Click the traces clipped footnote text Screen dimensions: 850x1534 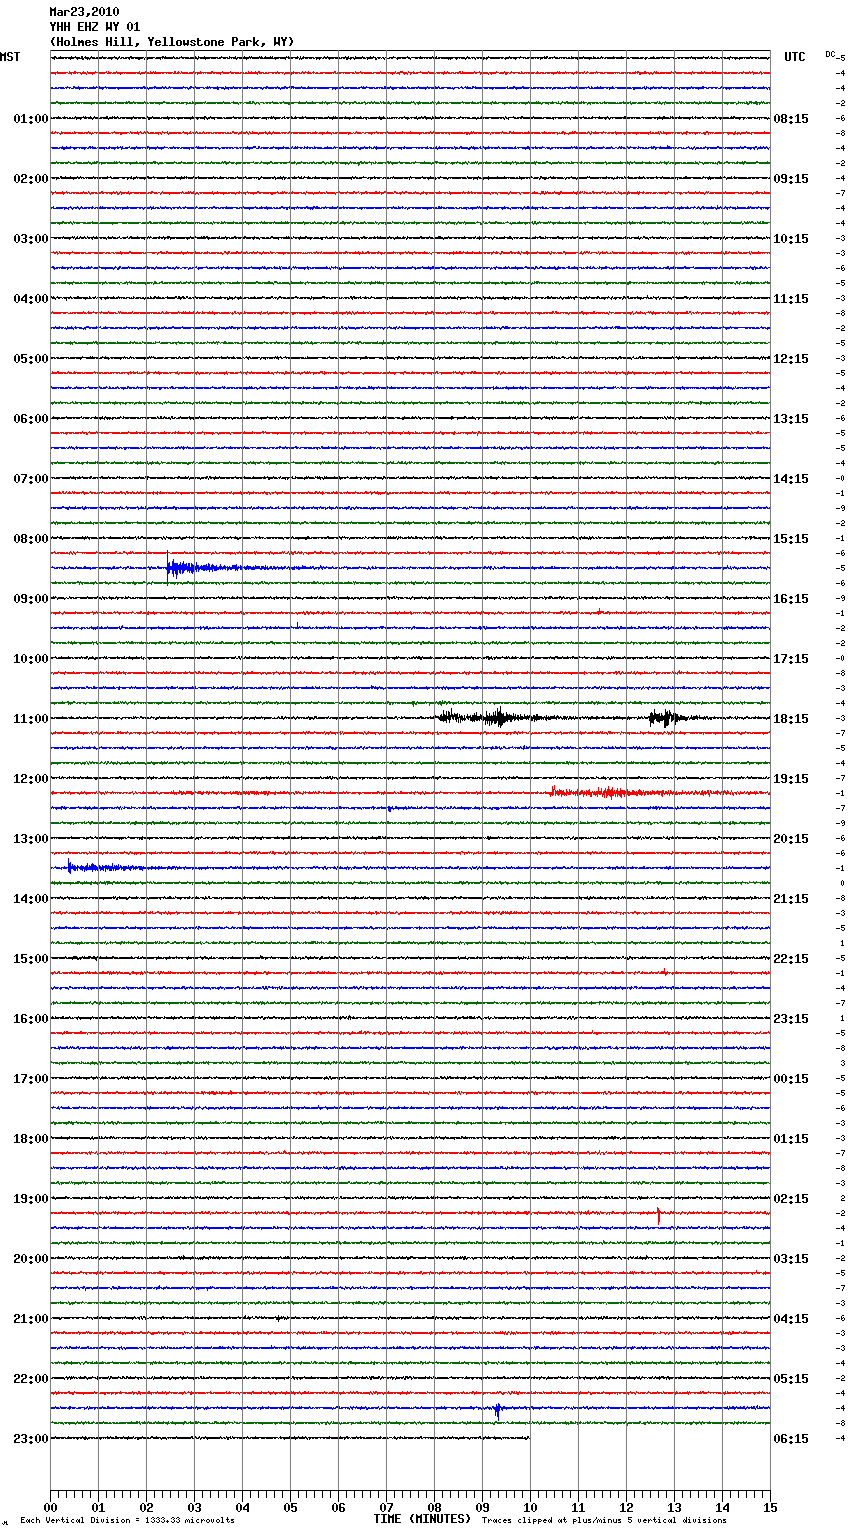pyautogui.click(x=604, y=1520)
